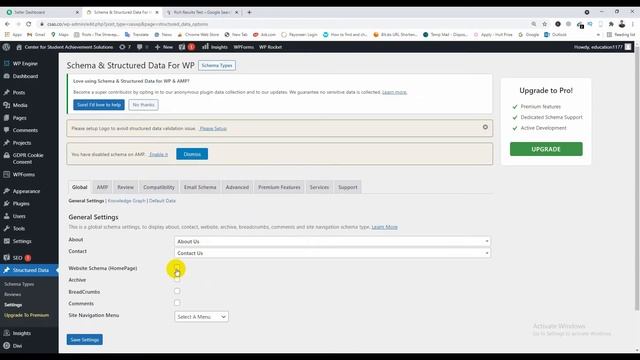The height and width of the screenshot is (360, 640).
Task: Enable Website Schema (HomePage) checkbox
Action: pos(177,268)
